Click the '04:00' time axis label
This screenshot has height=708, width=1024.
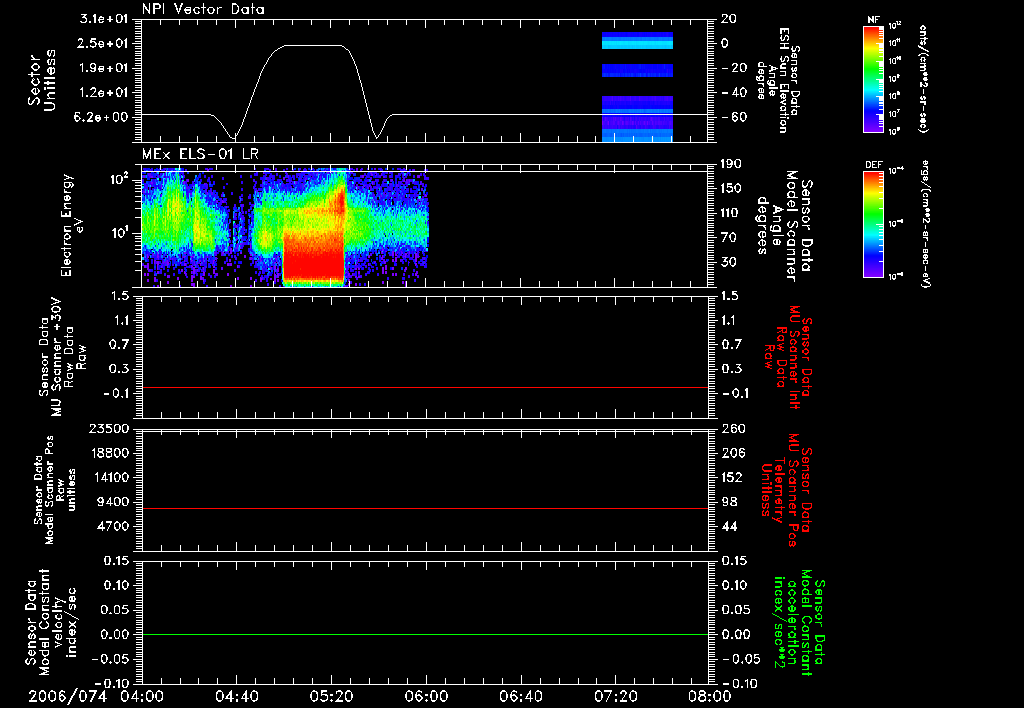(142, 696)
